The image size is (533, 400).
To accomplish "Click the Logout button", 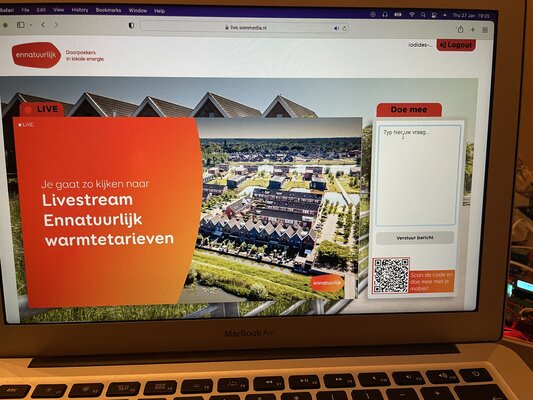I will point(456,45).
